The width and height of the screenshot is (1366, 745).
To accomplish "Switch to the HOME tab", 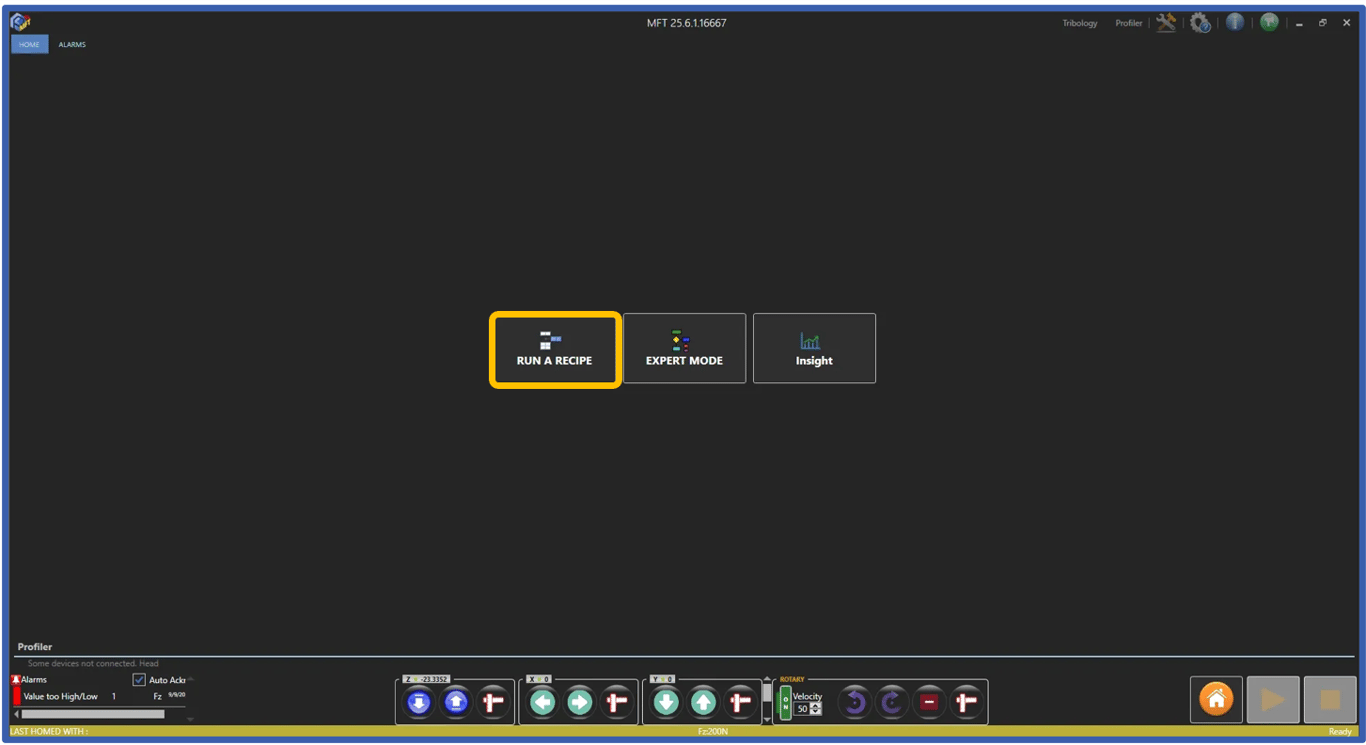I will [29, 44].
